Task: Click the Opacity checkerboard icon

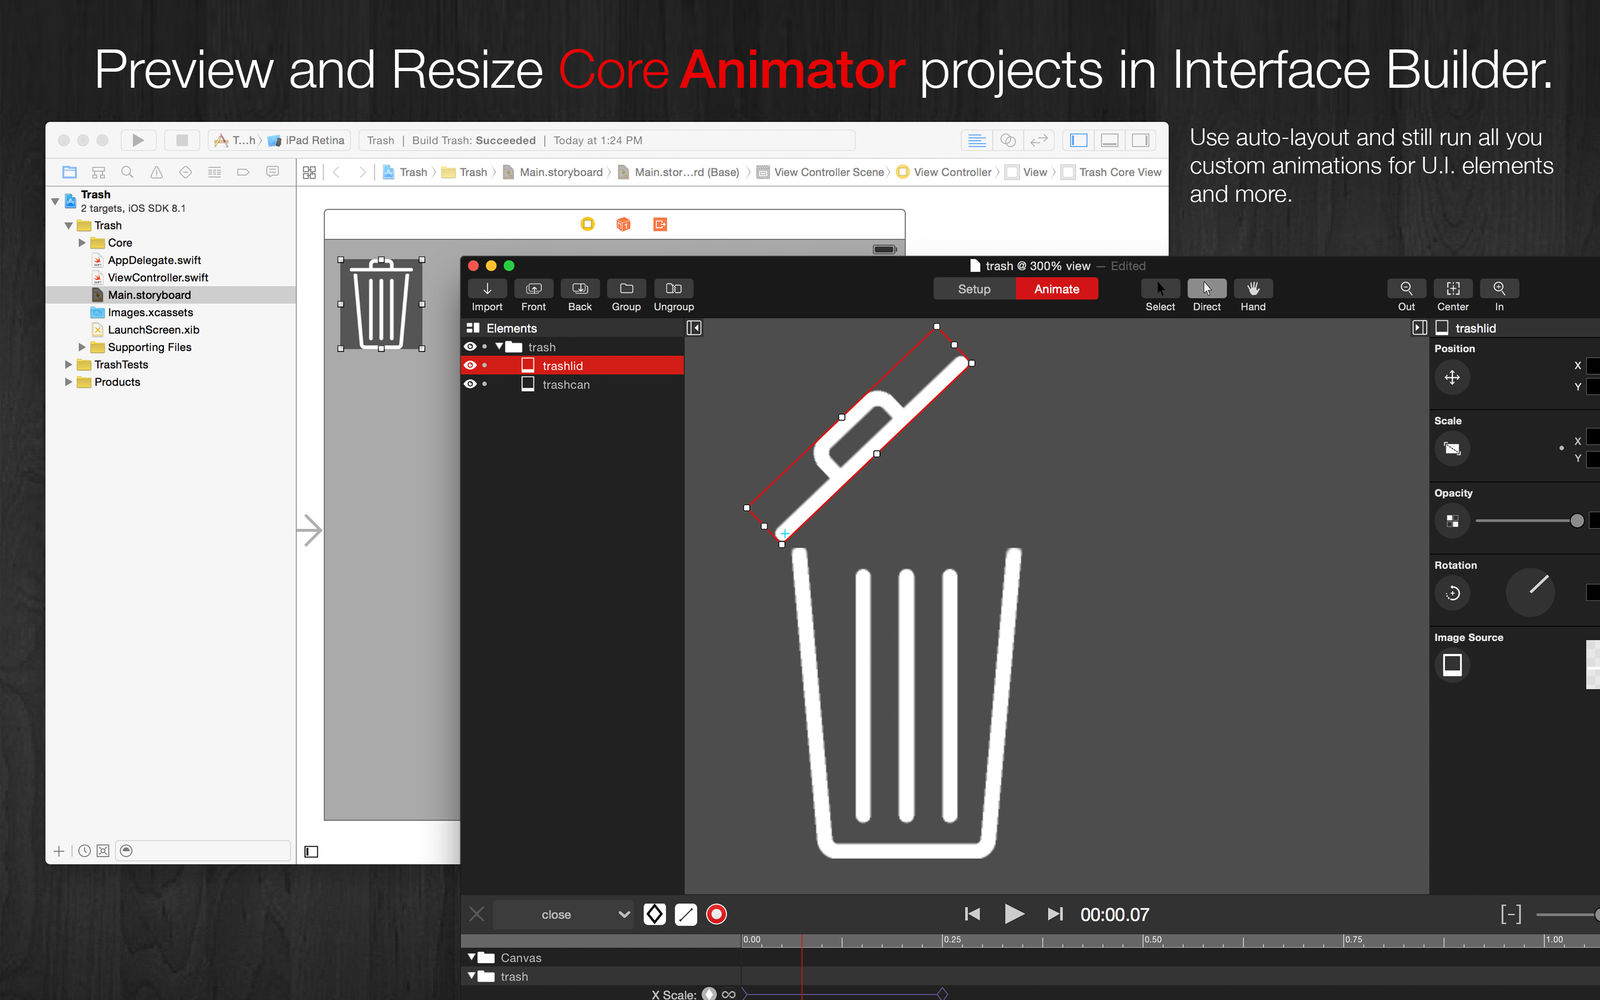Action: pos(1452,521)
